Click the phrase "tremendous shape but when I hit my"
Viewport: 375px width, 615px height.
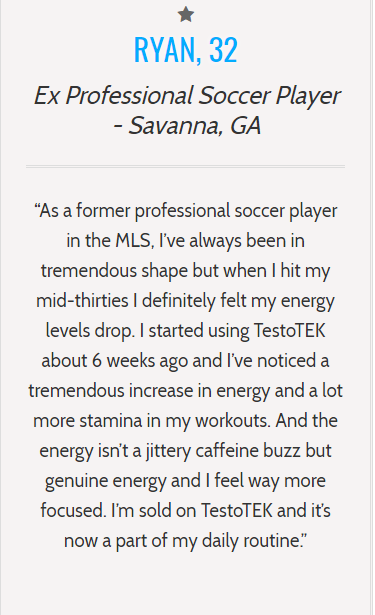point(186,271)
